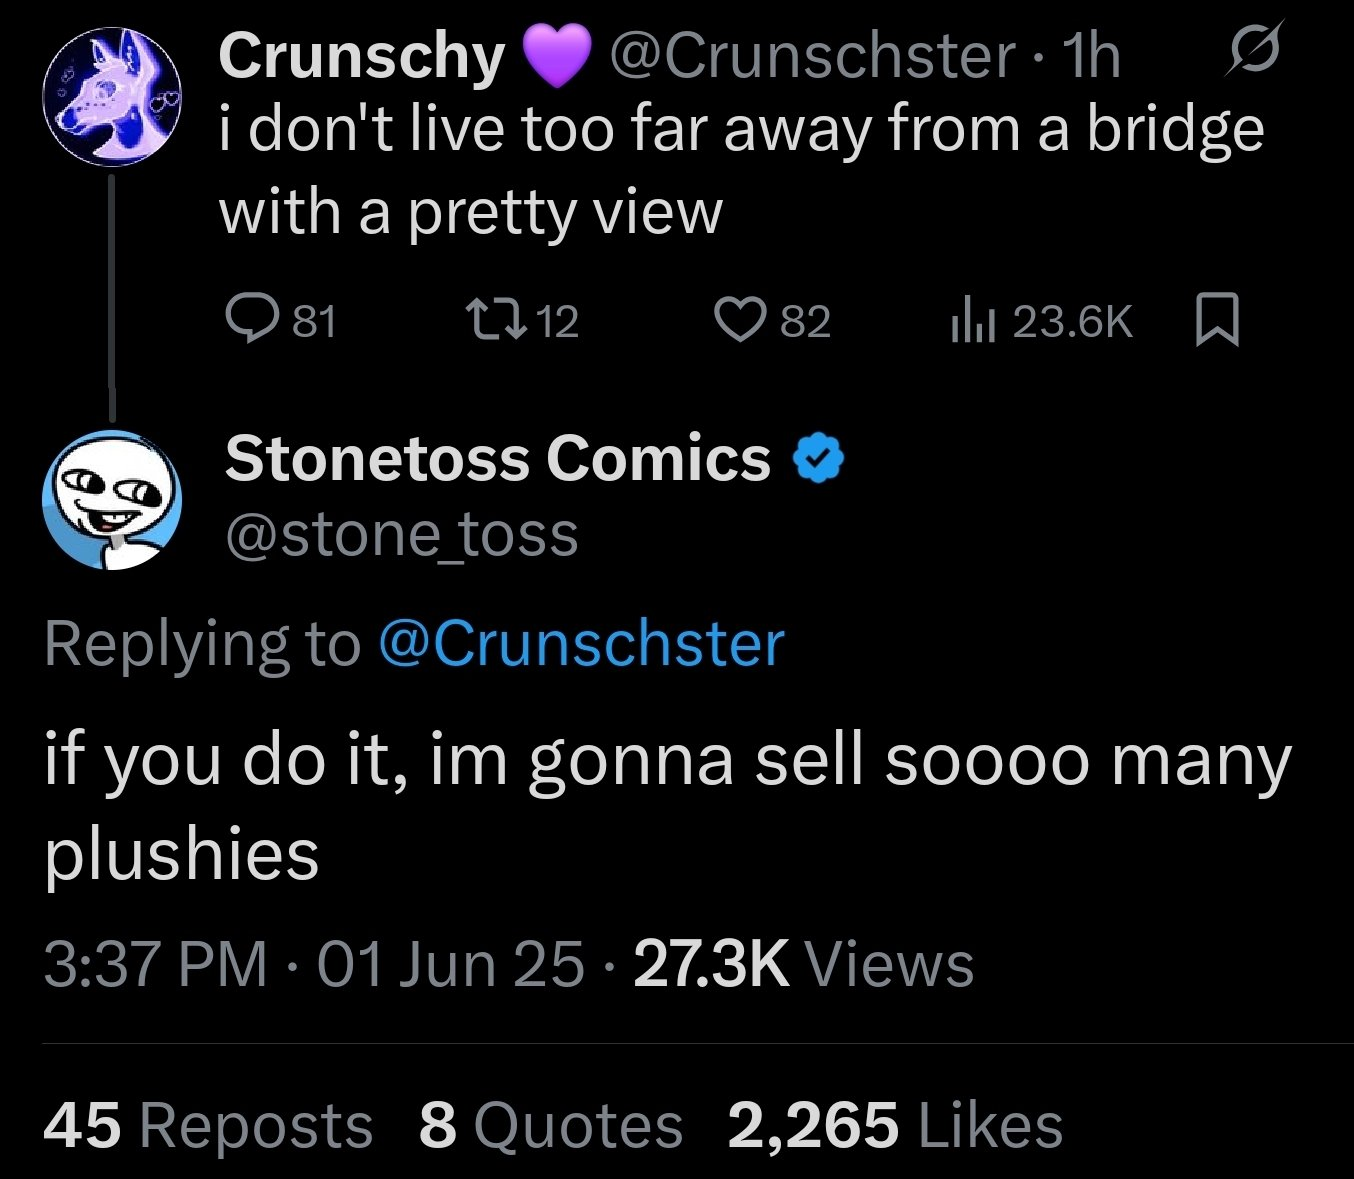The width and height of the screenshot is (1354, 1179).
Task: Open Crunschy's profile avatar
Action: point(111,97)
